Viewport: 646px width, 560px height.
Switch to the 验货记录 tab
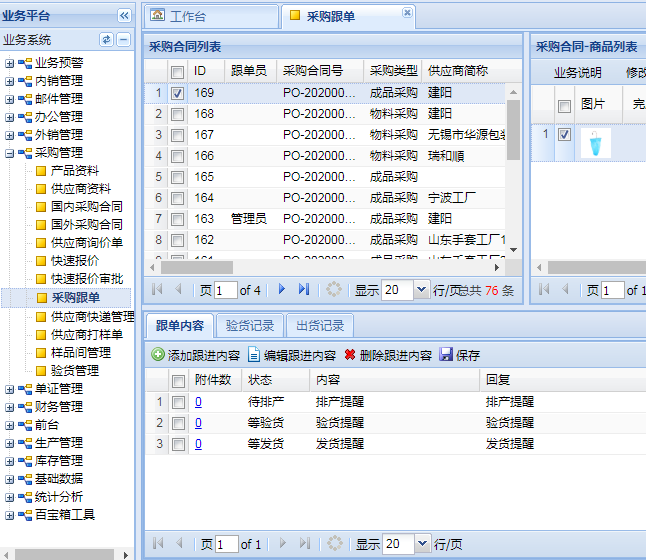click(249, 326)
